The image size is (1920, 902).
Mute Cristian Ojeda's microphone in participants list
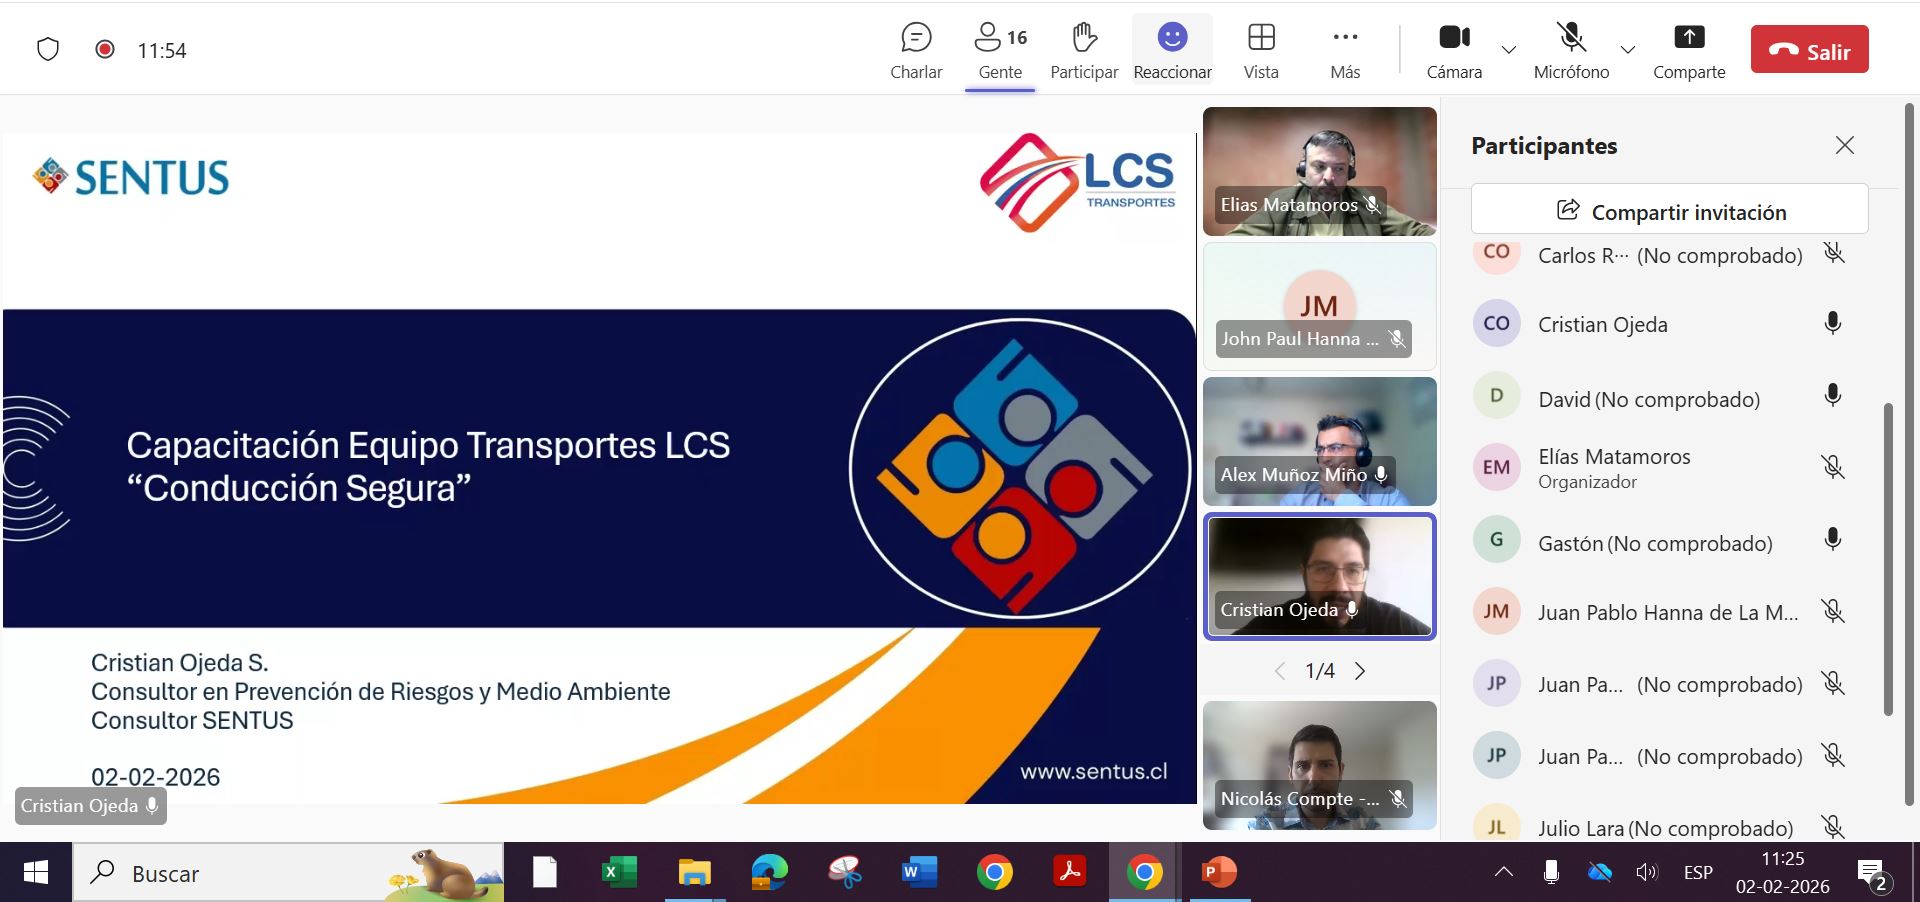coord(1832,323)
